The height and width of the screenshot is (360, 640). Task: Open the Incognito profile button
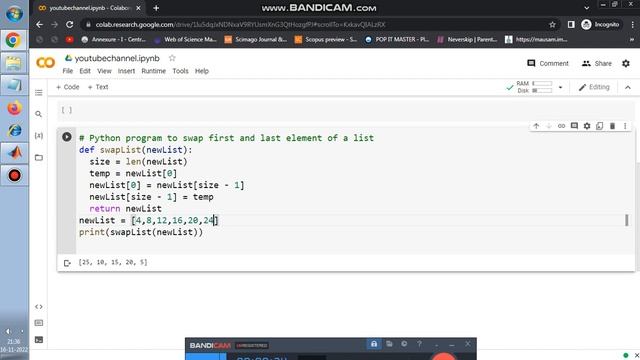click(600, 24)
